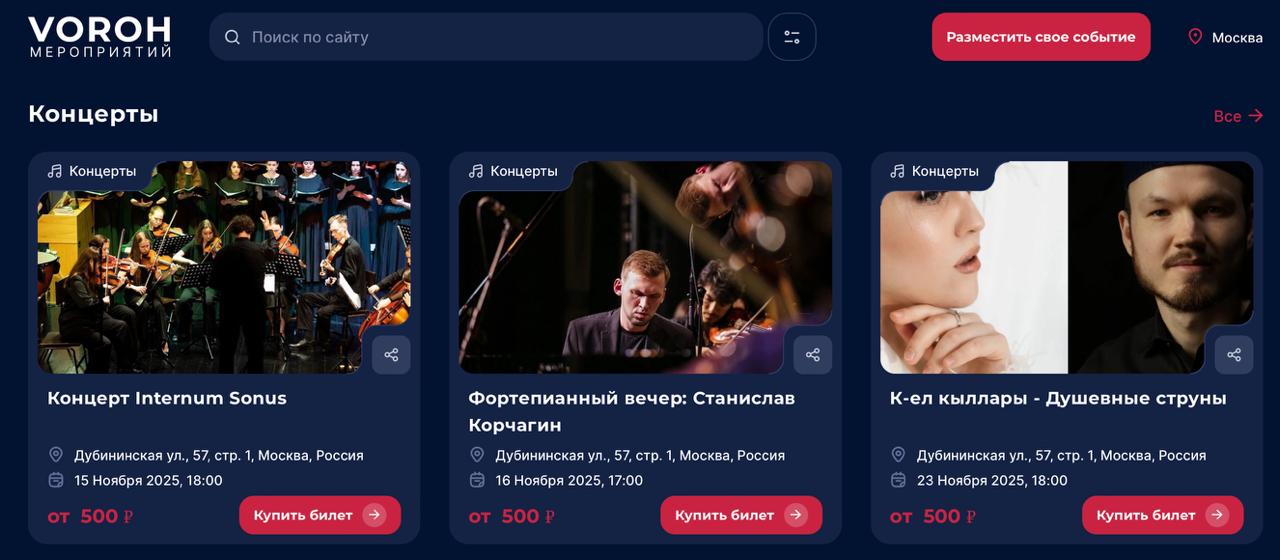The height and width of the screenshot is (560, 1280).
Task: Buy ticket for Концерт Internum Sonus
Action: 320,515
